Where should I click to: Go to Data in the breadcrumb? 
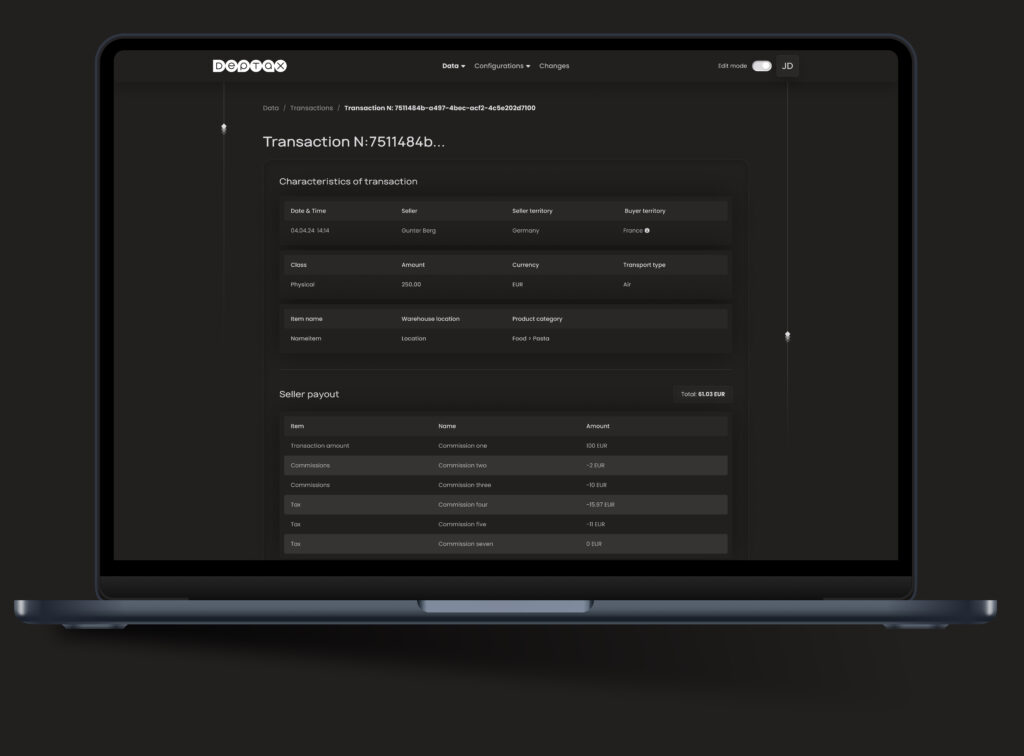coord(271,108)
